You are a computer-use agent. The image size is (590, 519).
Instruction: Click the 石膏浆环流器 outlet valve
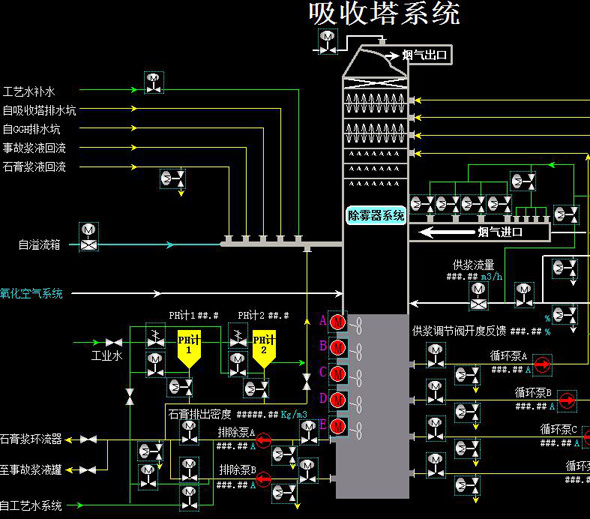tap(88, 440)
